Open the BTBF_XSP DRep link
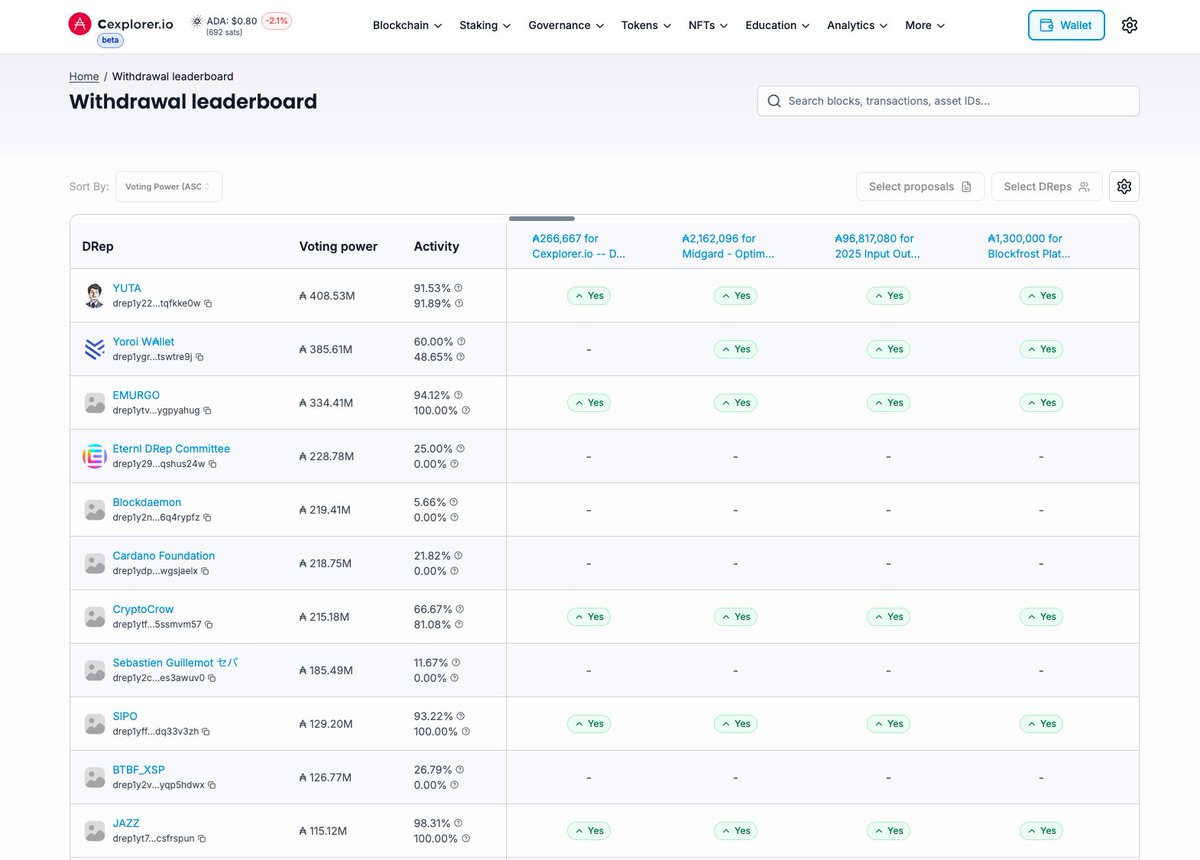The width and height of the screenshot is (1200, 860). (139, 770)
